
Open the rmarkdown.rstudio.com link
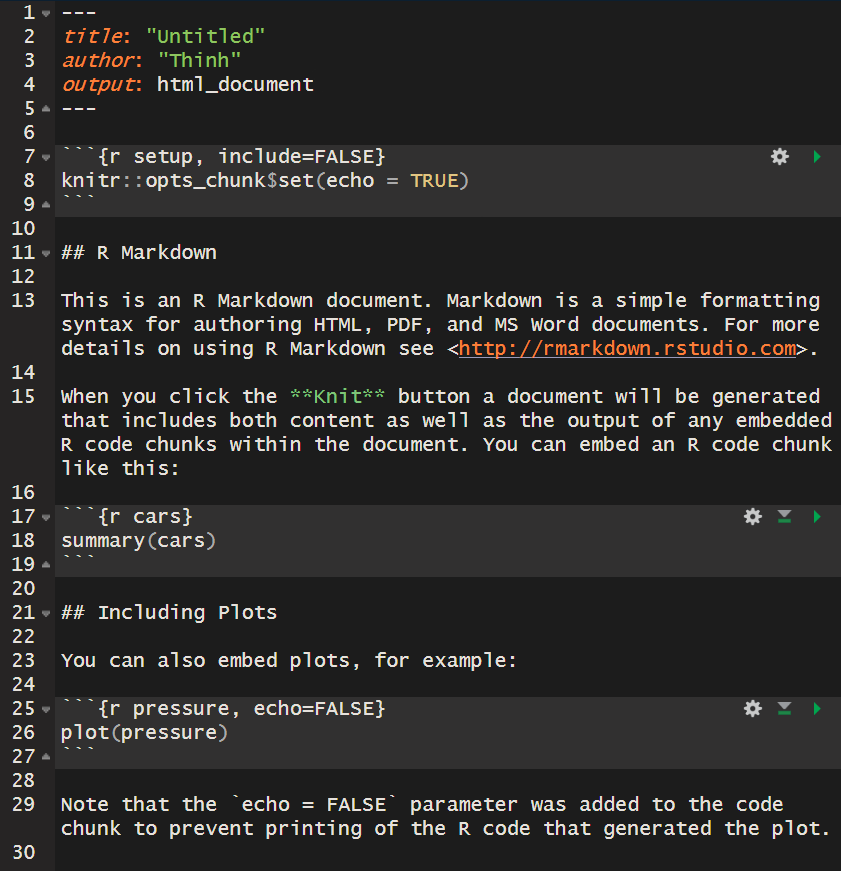tap(627, 349)
